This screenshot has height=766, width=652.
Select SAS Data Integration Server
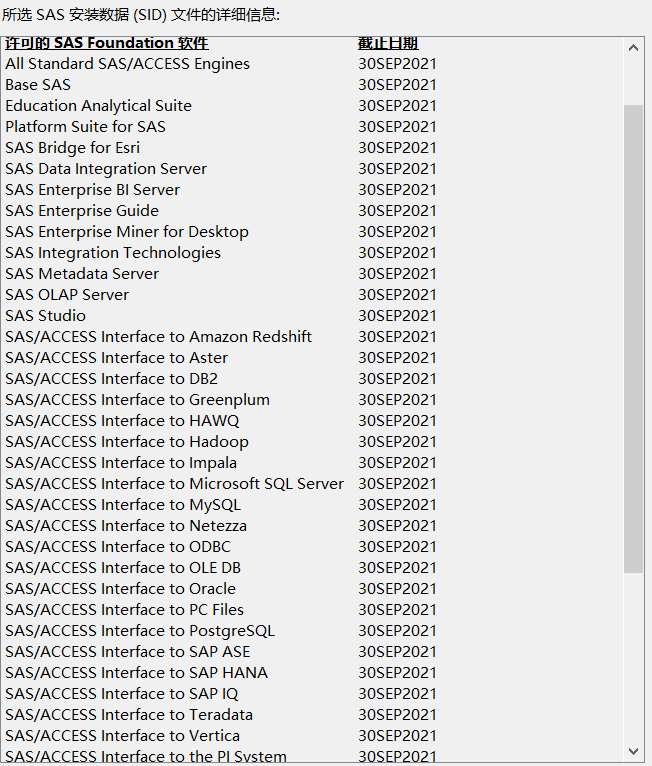pos(106,169)
